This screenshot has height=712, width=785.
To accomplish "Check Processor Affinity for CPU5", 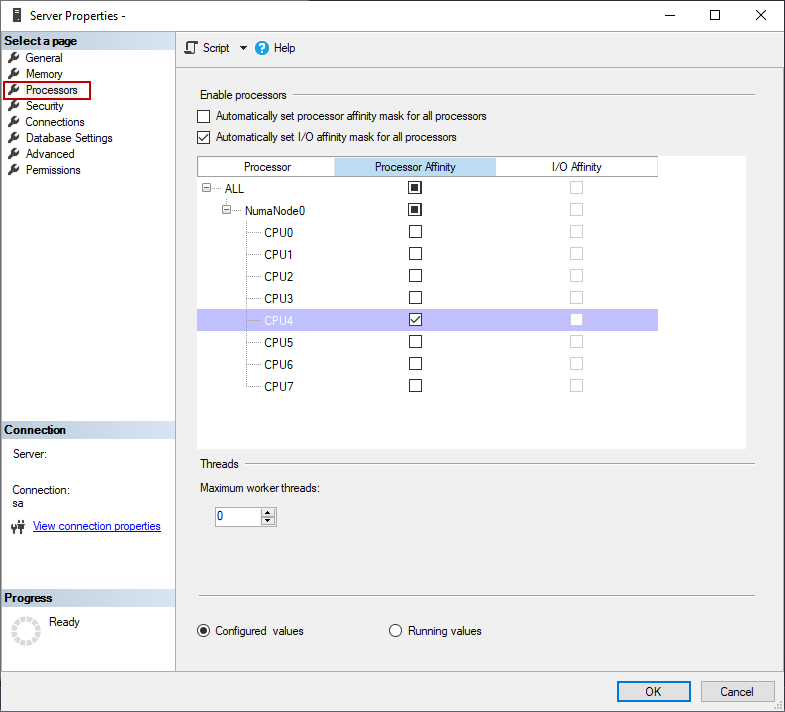I will pyautogui.click(x=415, y=342).
